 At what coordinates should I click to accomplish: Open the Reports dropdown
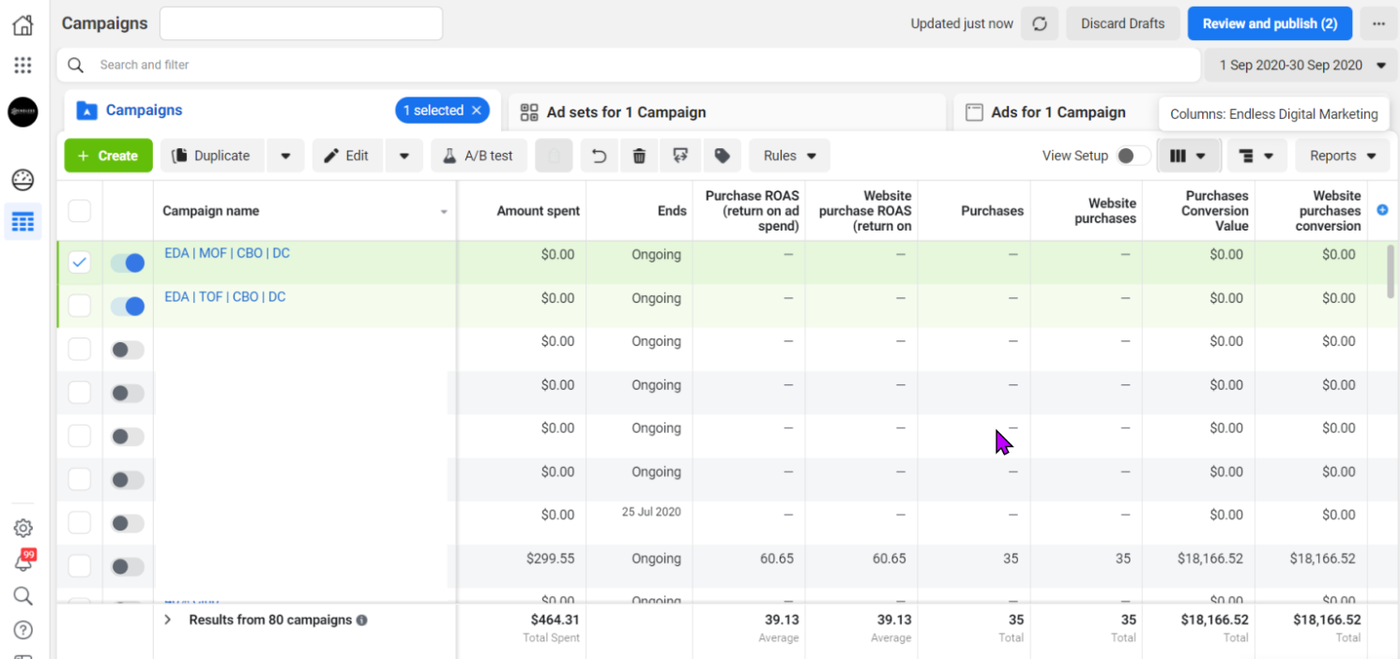coord(1343,156)
